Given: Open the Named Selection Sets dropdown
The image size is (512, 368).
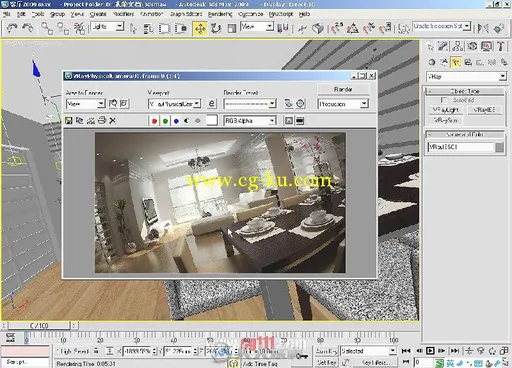Looking at the screenshot, I should (442, 26).
